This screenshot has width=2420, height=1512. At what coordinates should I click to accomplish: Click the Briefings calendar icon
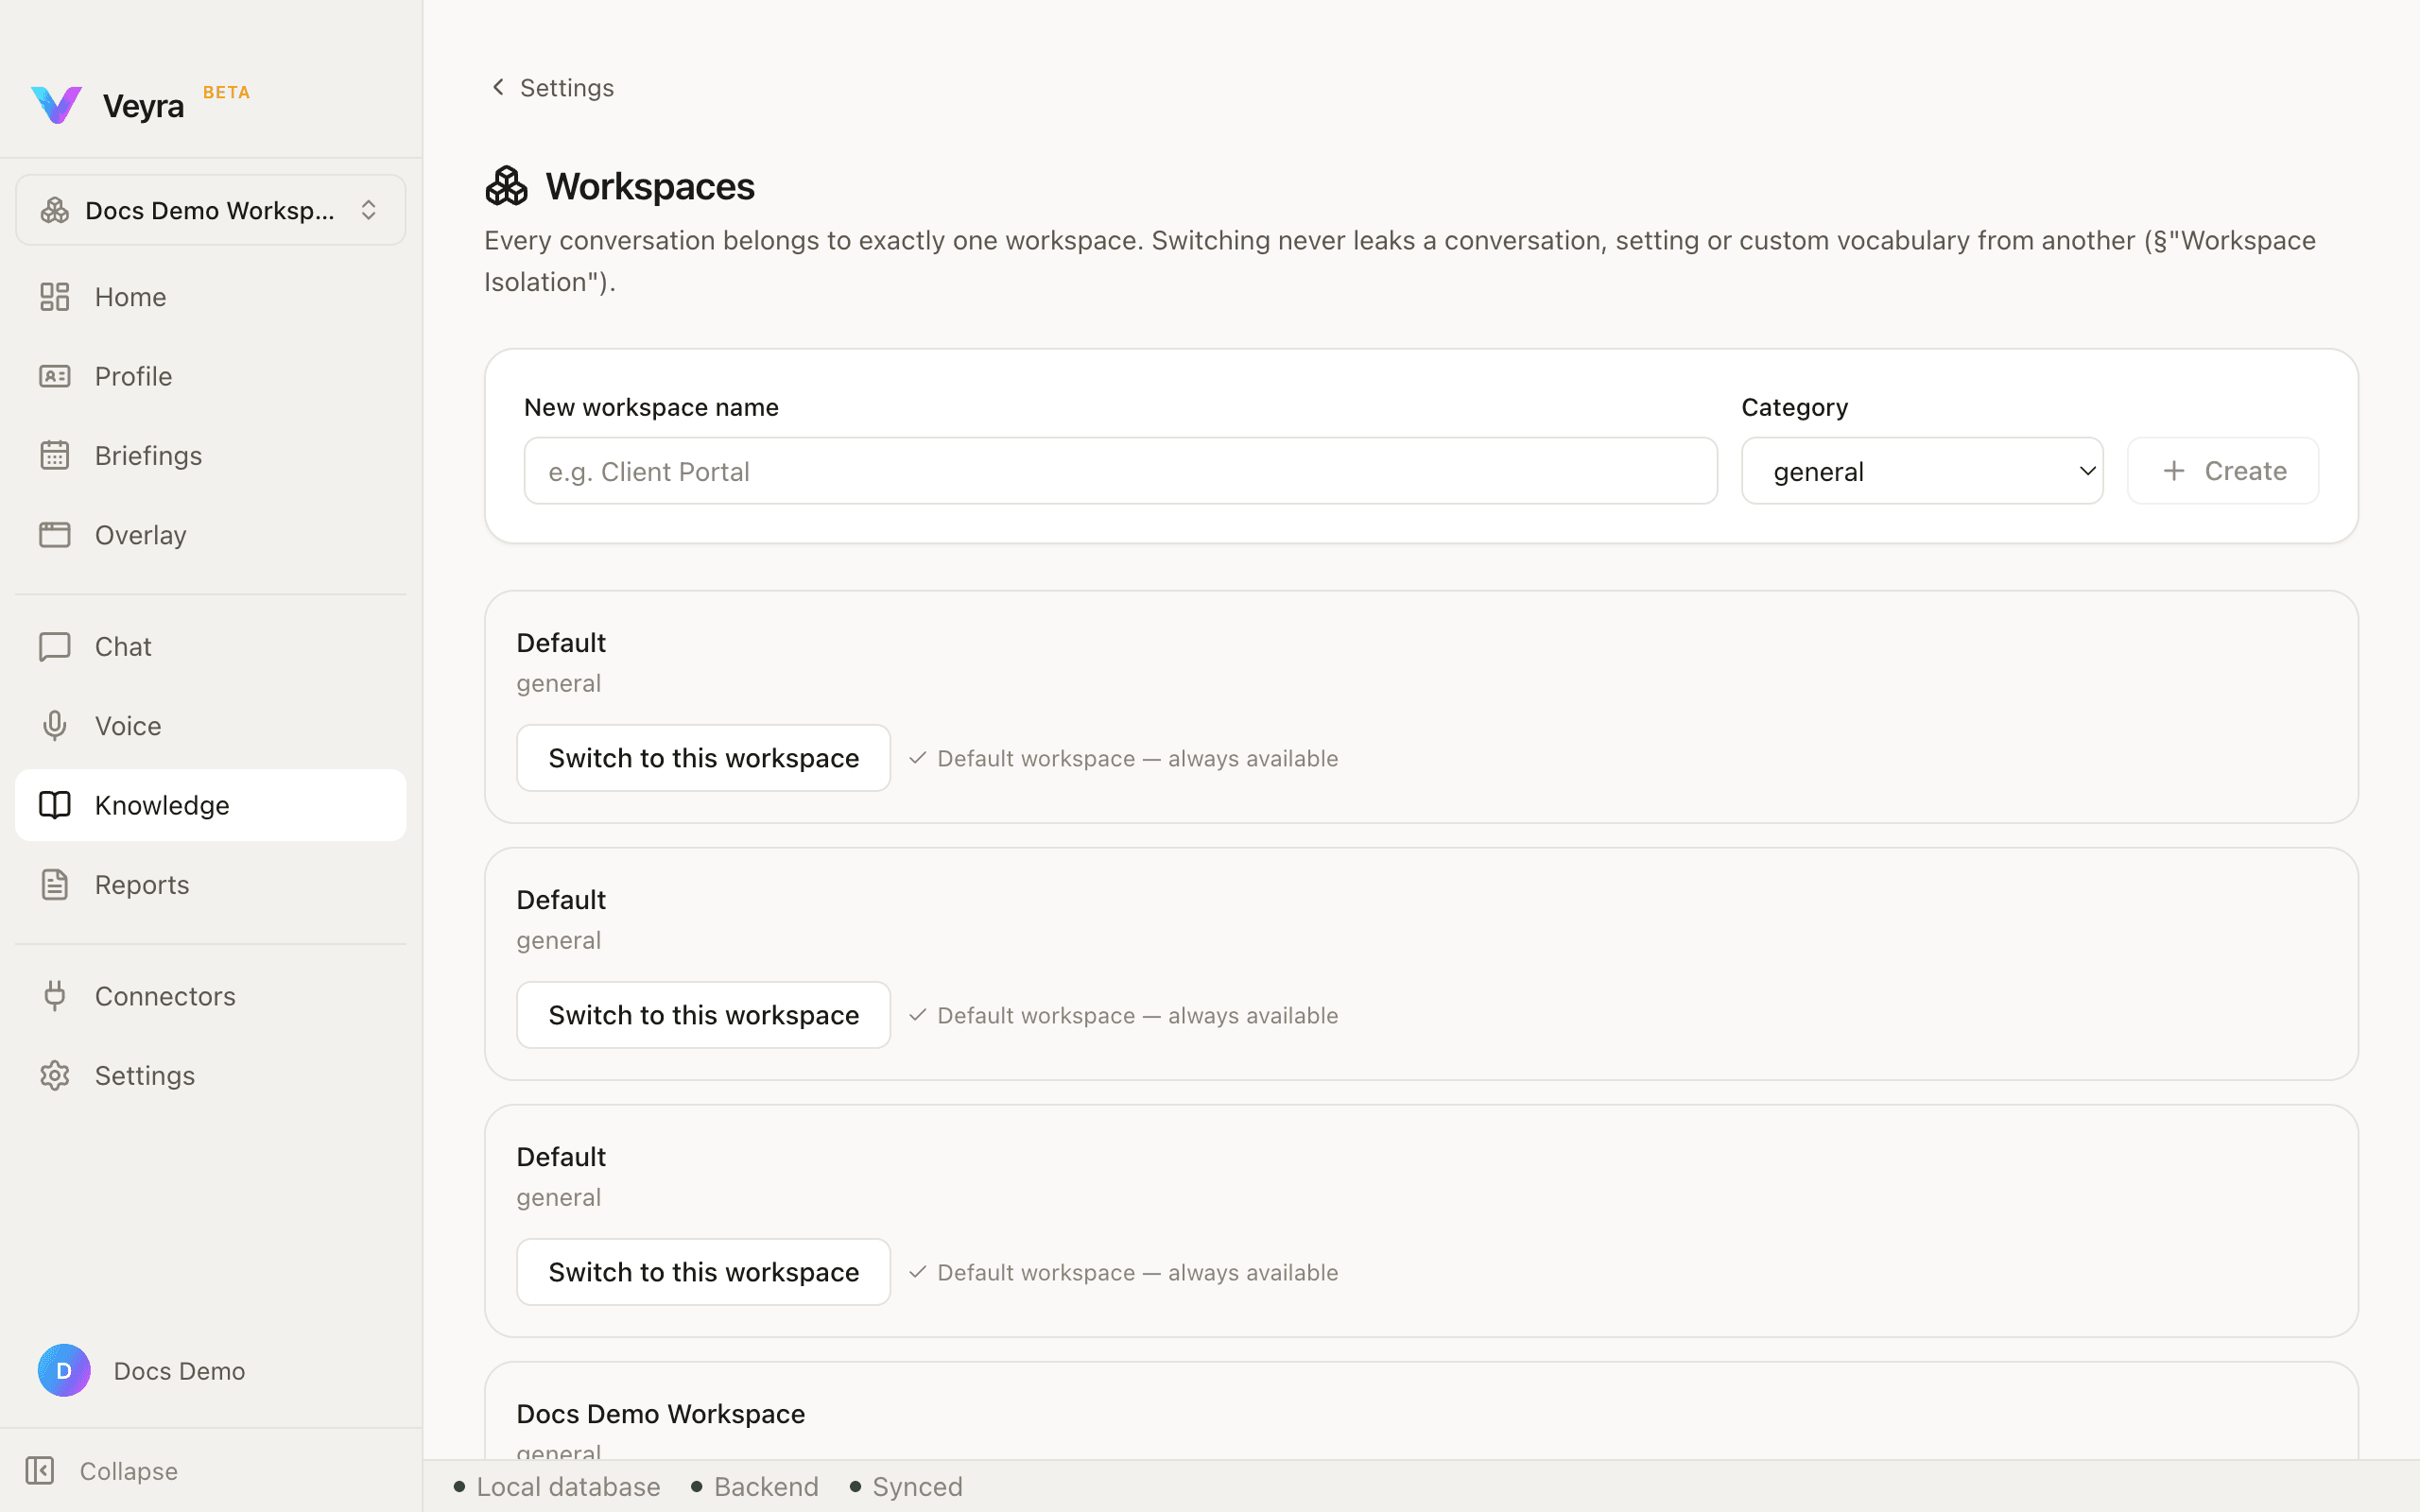point(55,455)
